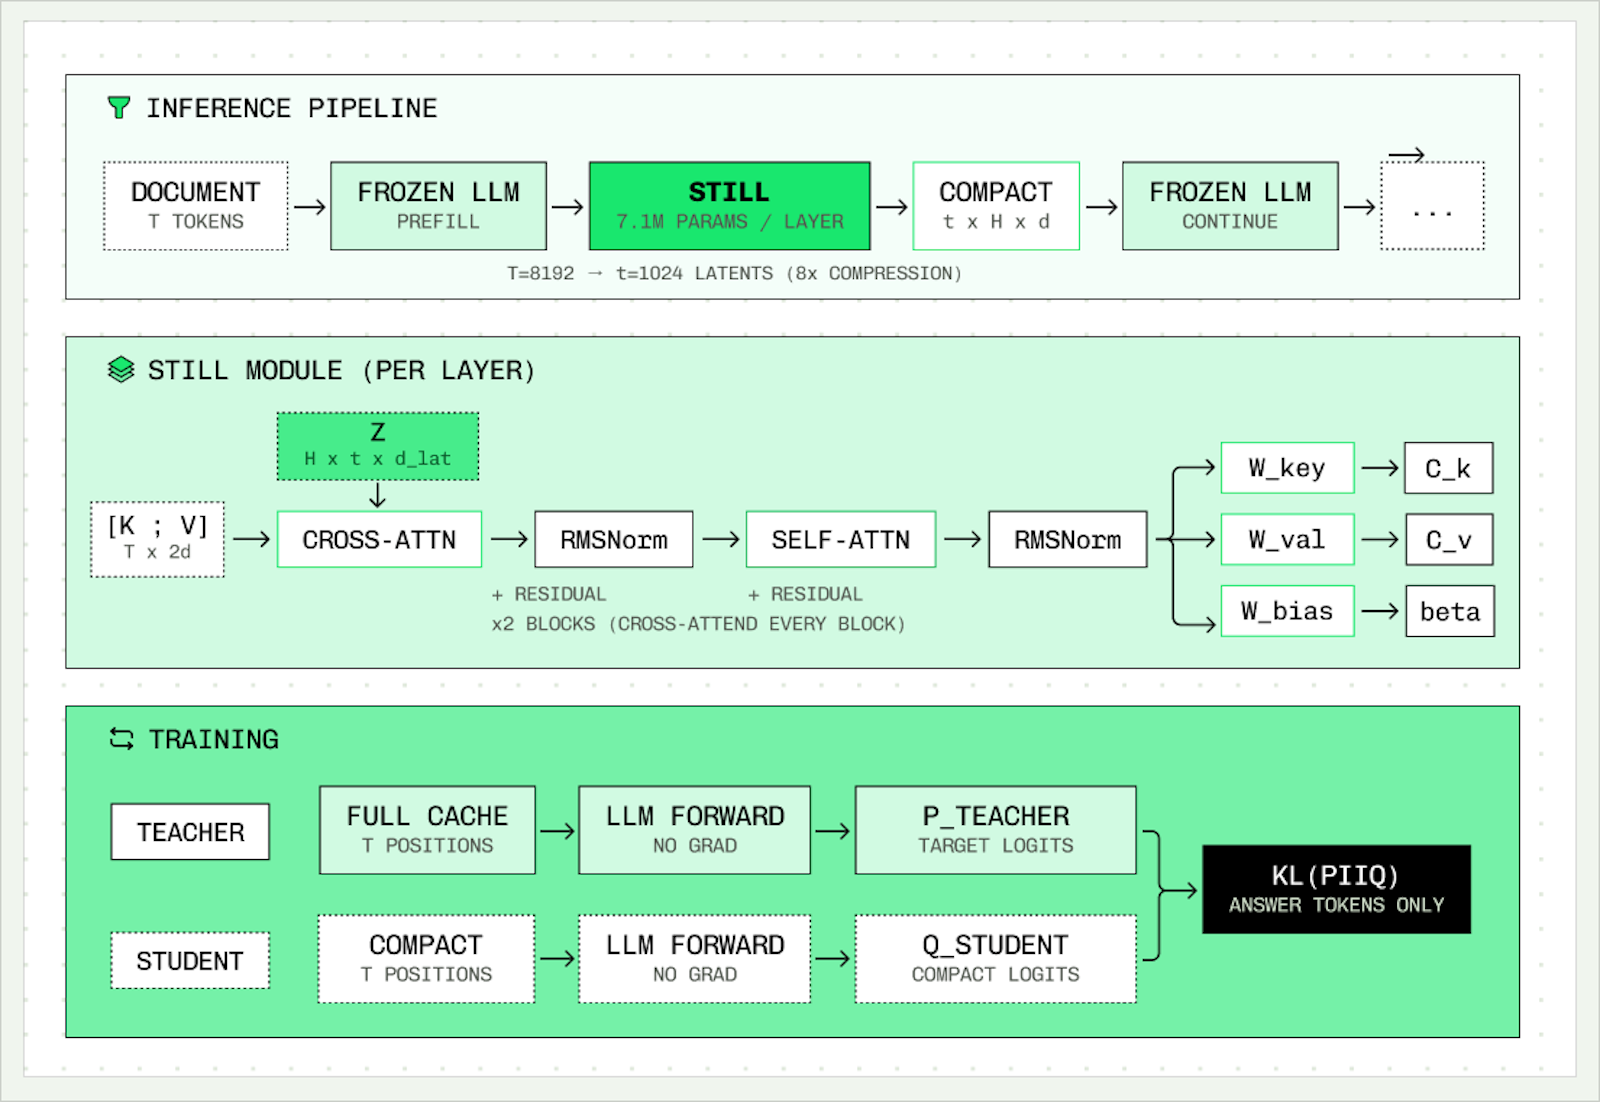This screenshot has width=1600, height=1102.
Task: Select the P_TEACHER TARGET LOGITS box
Action: pyautogui.click(x=996, y=830)
